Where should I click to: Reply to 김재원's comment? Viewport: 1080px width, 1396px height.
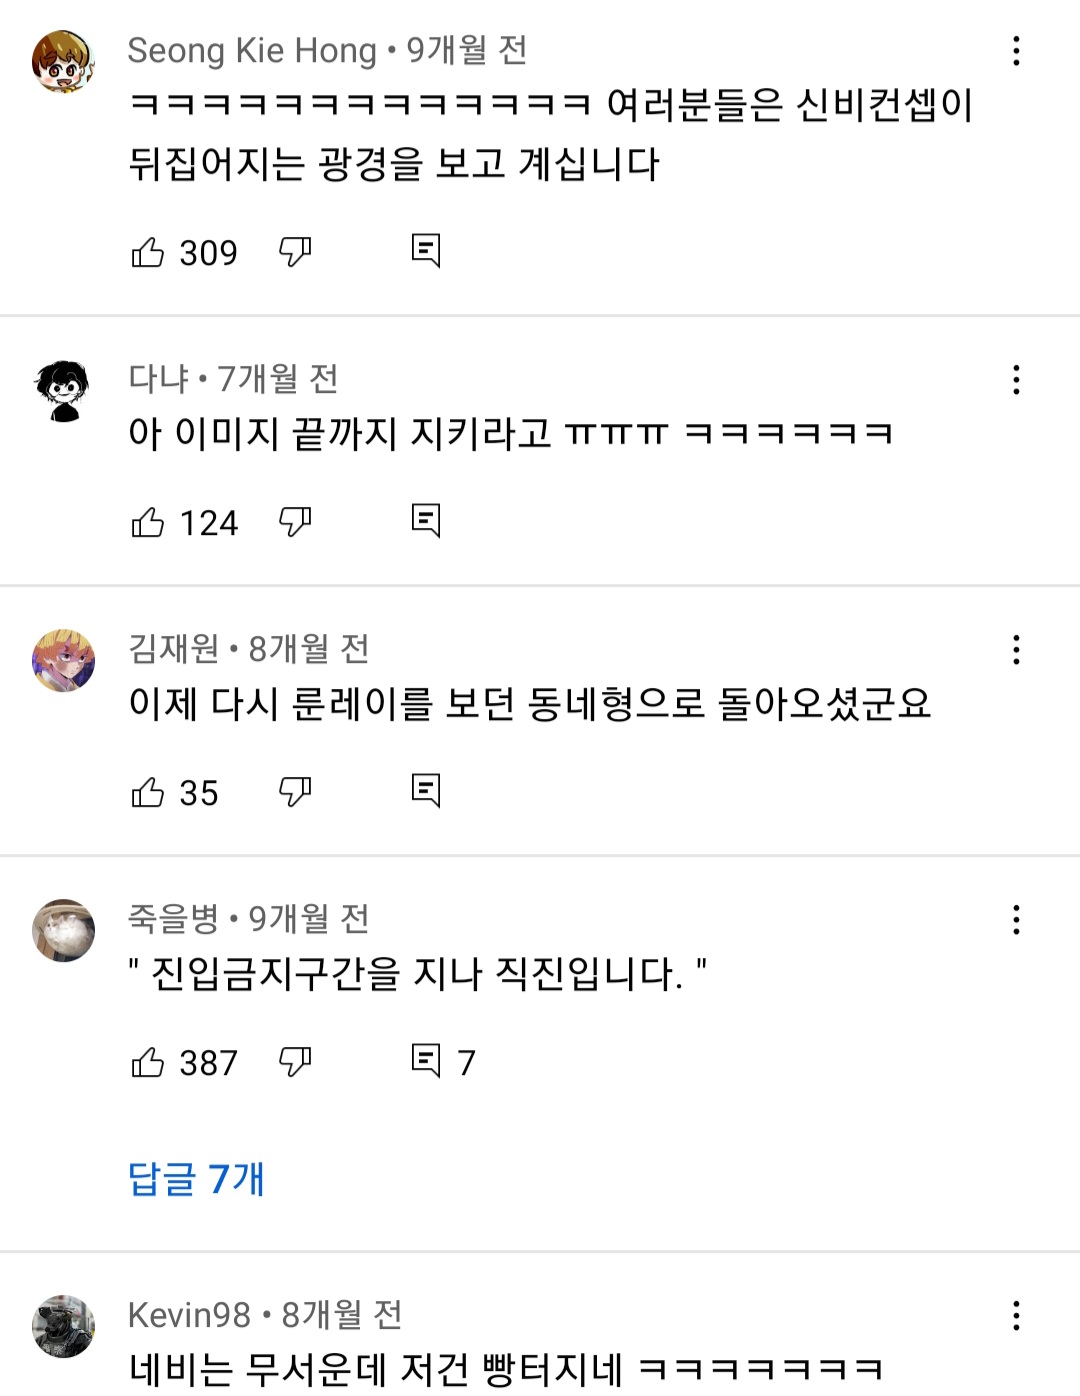coord(426,790)
